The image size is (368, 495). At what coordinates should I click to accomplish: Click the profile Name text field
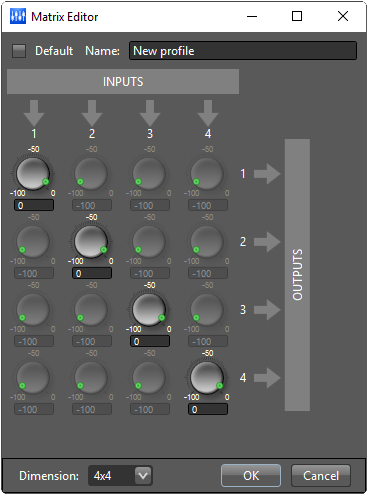point(243,51)
